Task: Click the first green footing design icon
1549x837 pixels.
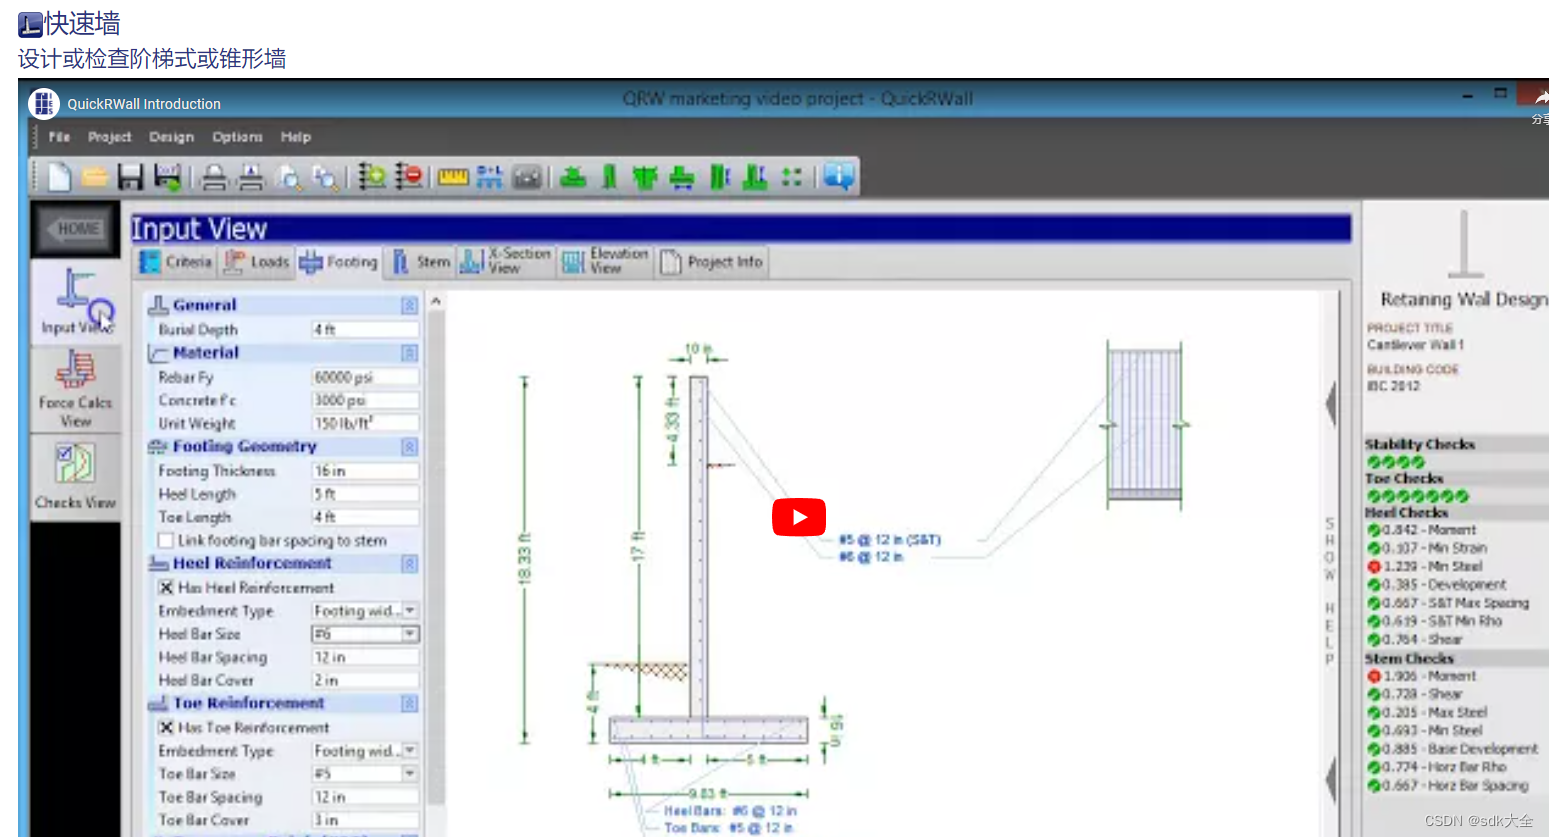Action: (573, 177)
